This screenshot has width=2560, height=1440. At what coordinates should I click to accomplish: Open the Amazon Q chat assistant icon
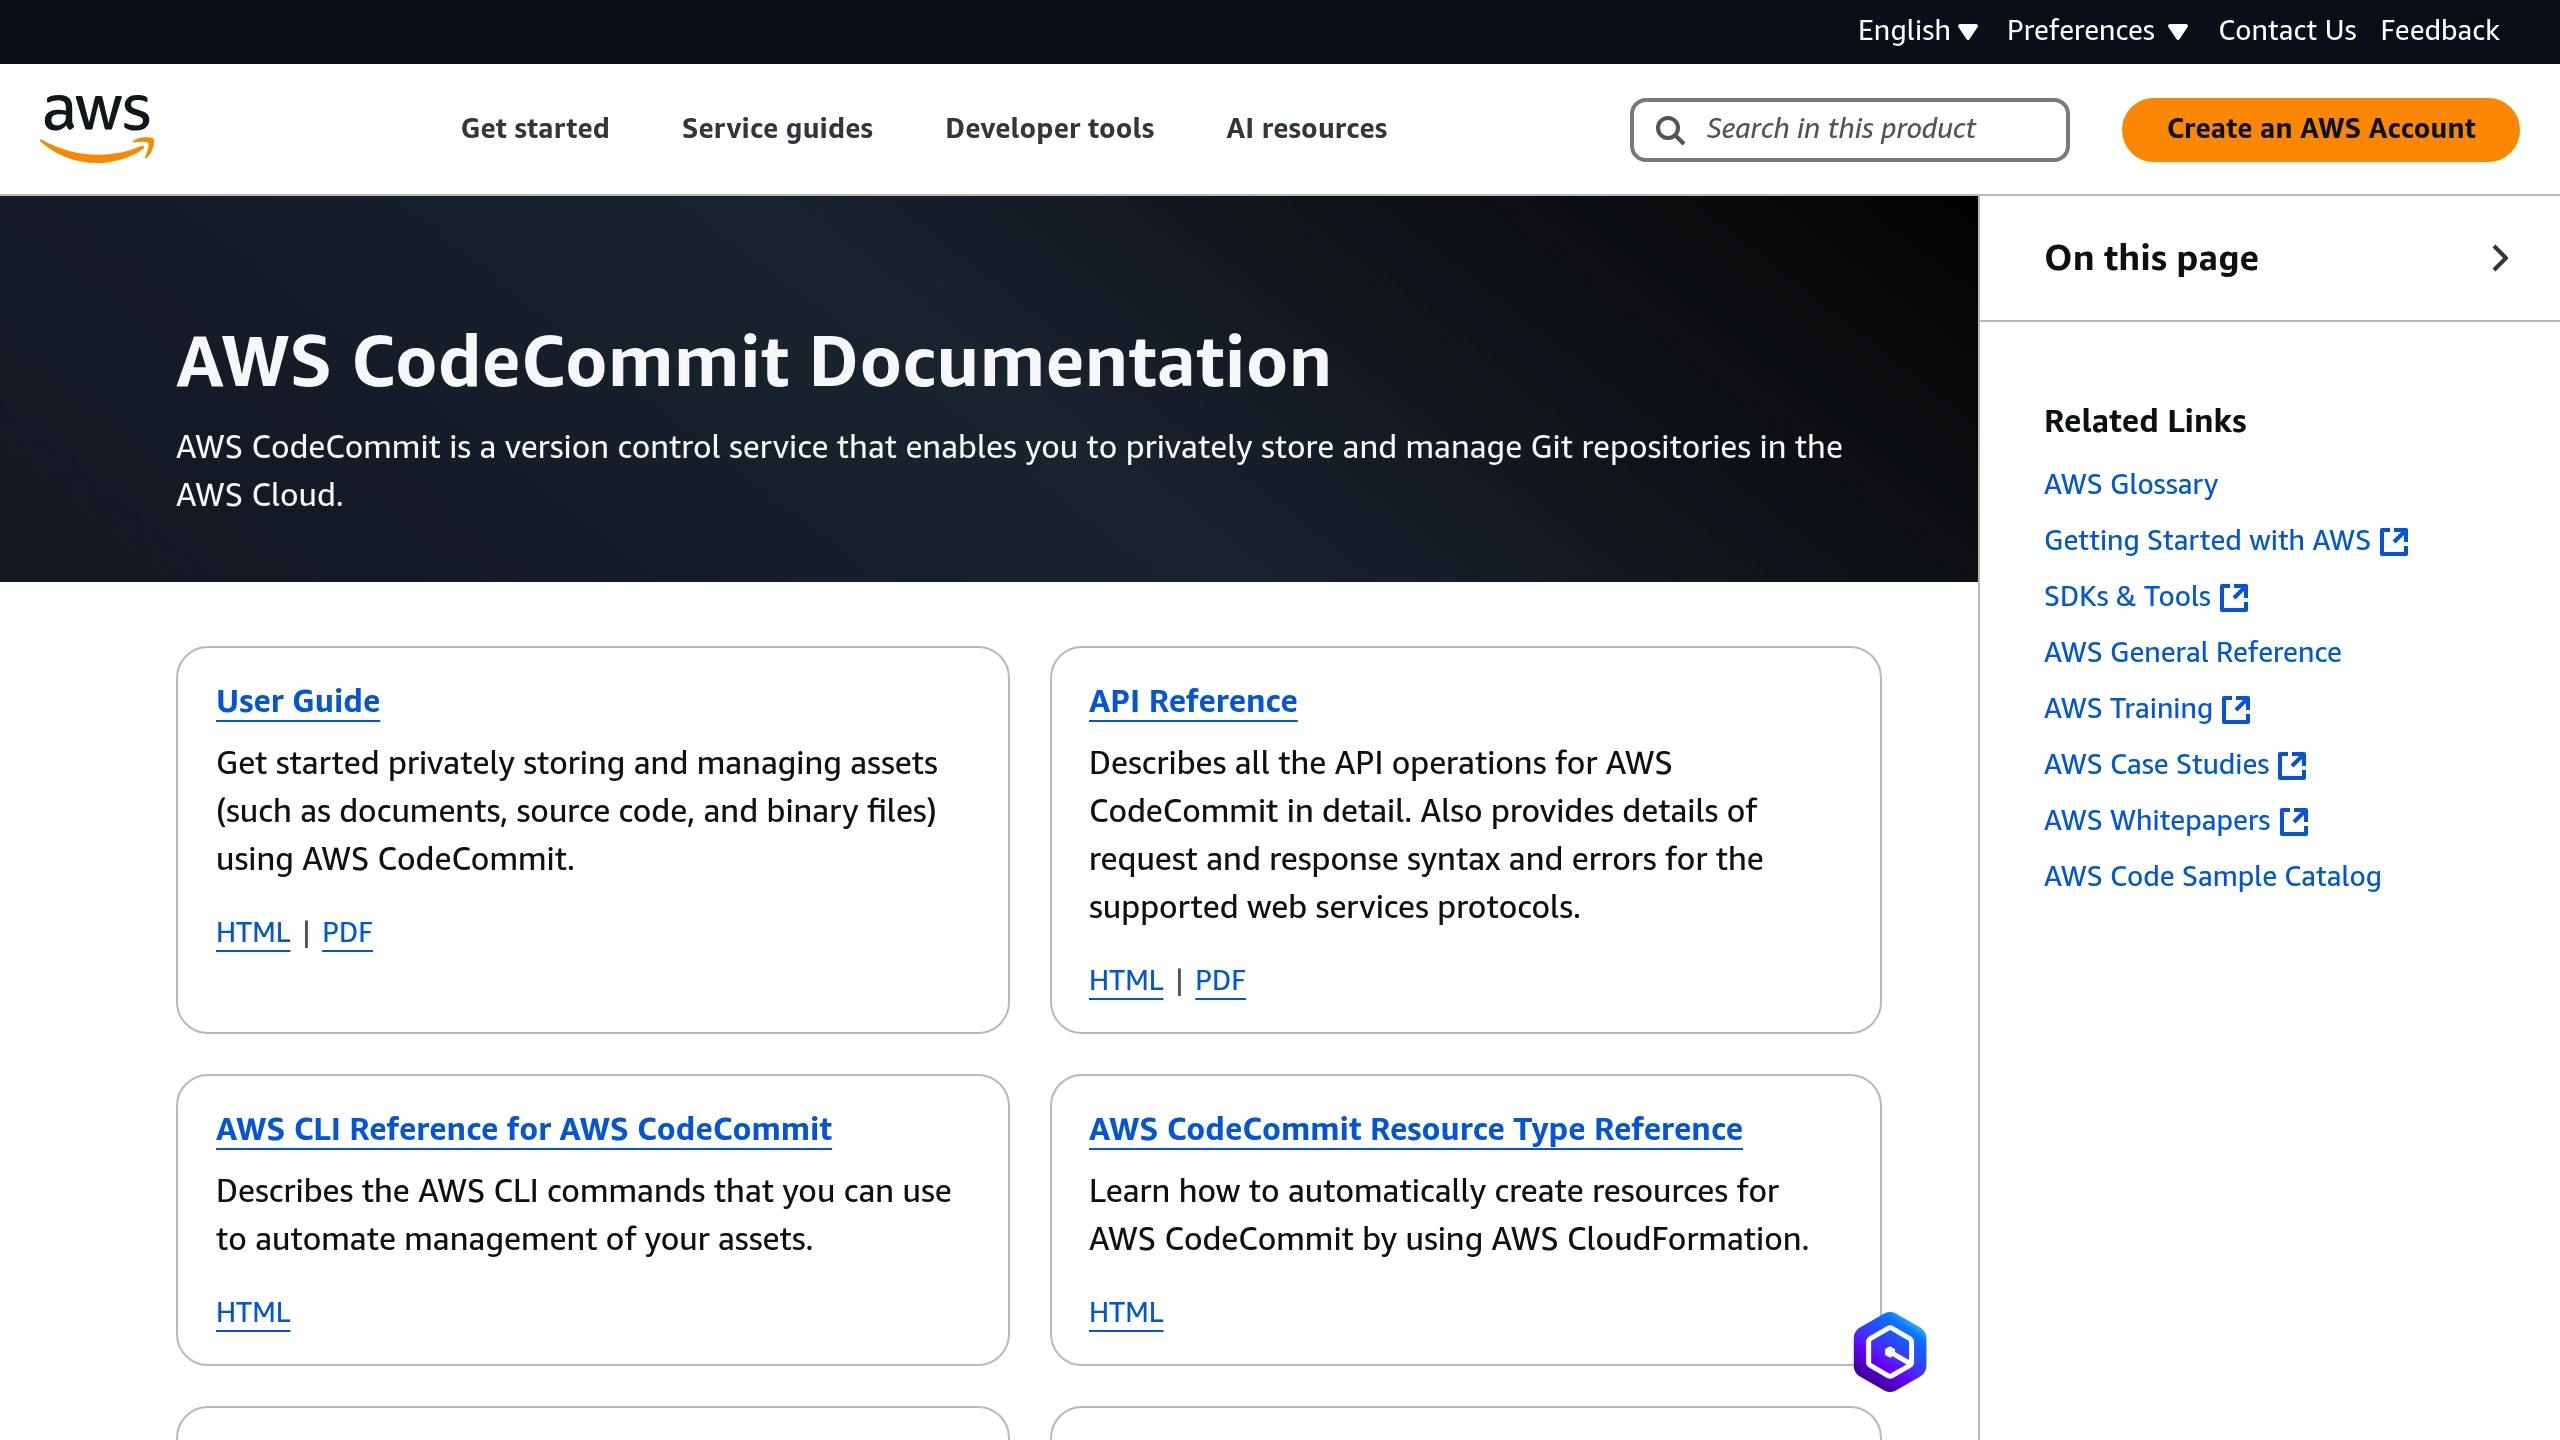coord(1889,1352)
